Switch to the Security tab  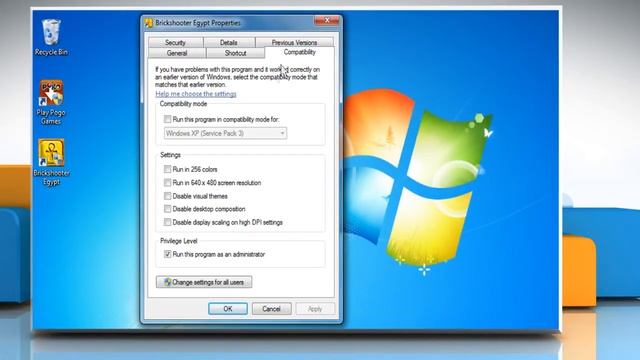[x=176, y=42]
